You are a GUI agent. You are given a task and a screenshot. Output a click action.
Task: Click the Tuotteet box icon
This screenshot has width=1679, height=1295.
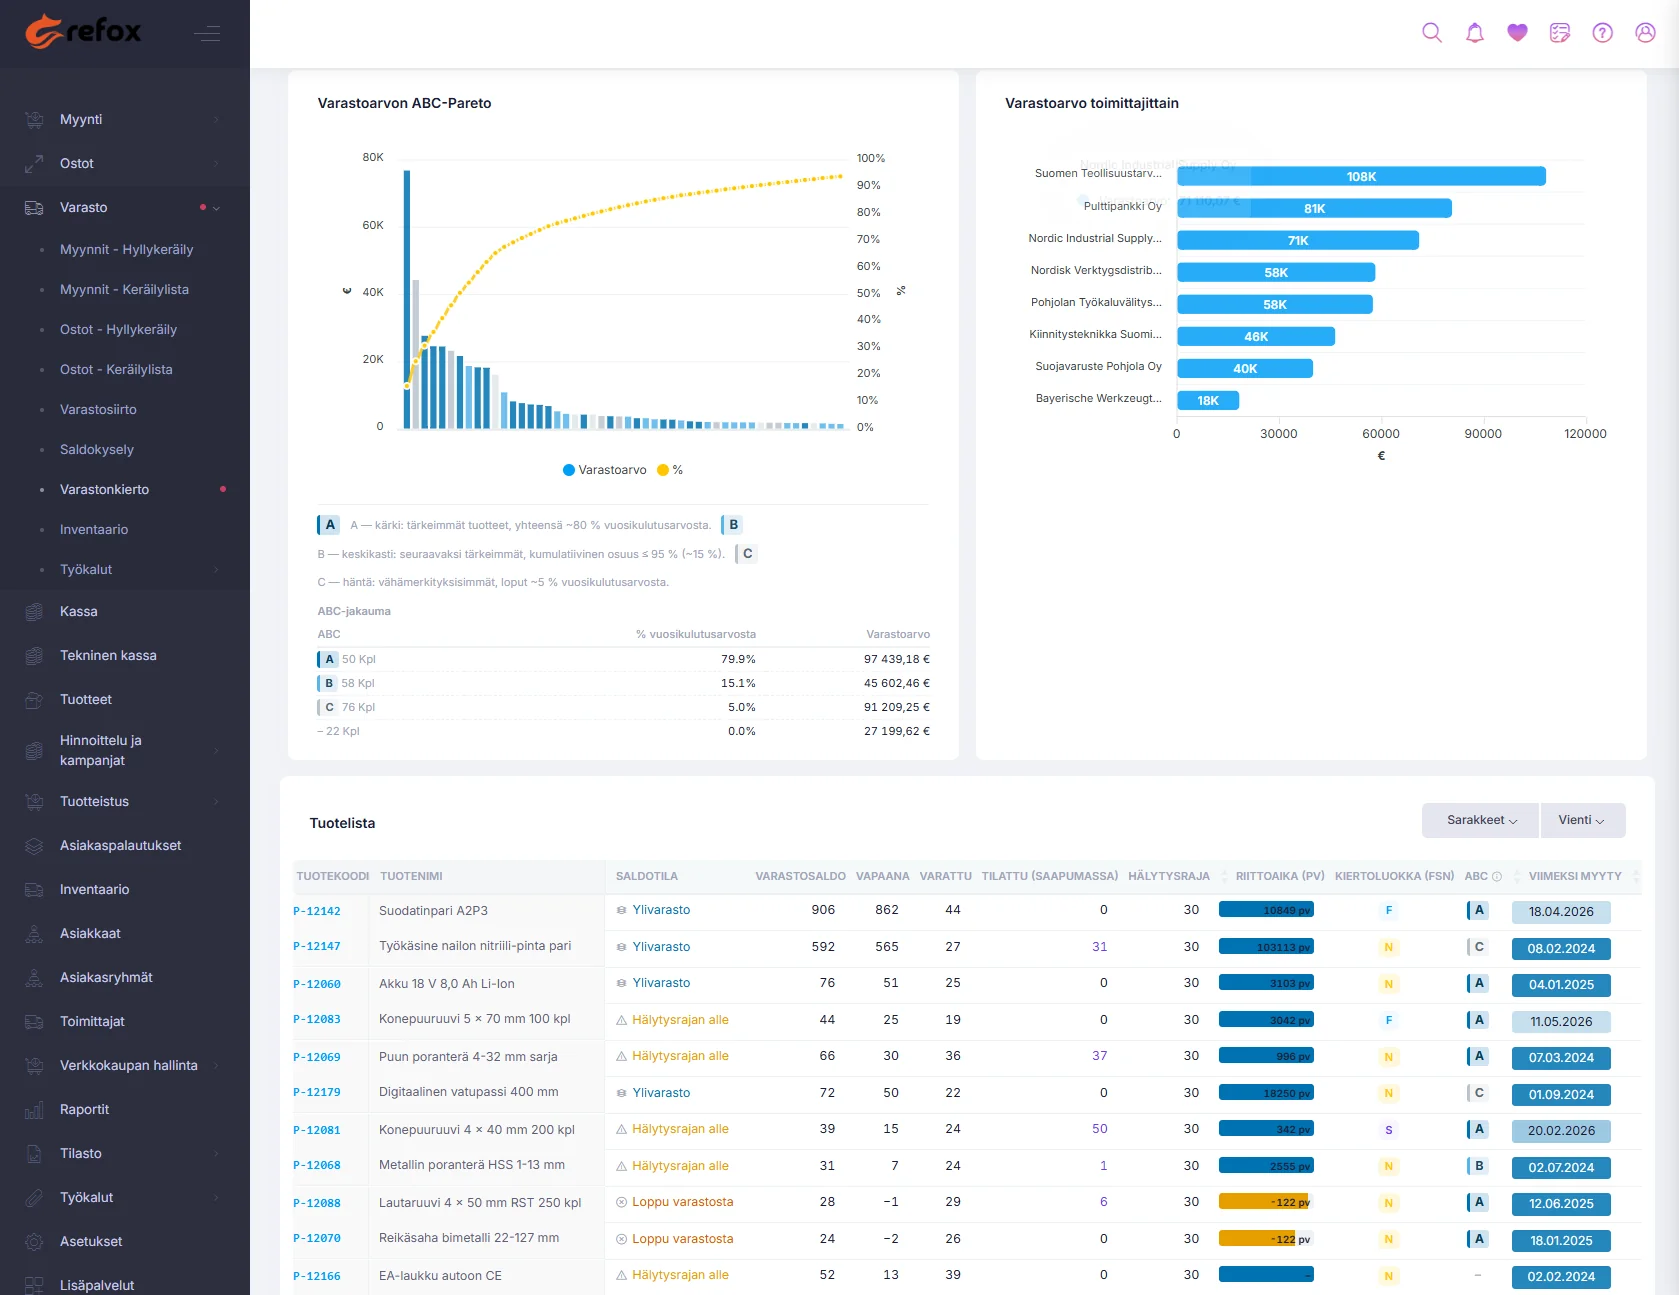34,700
